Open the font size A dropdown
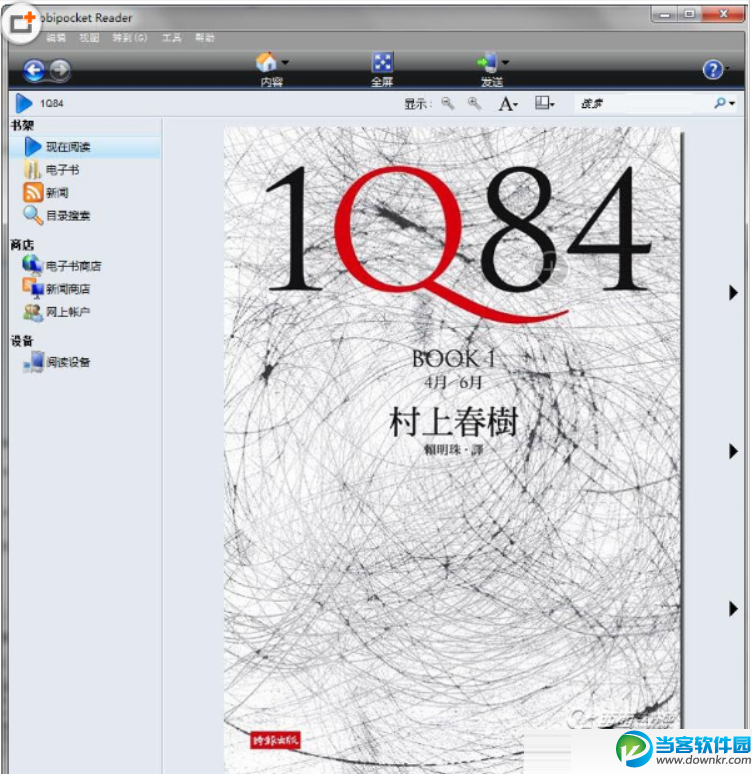 click(x=508, y=104)
